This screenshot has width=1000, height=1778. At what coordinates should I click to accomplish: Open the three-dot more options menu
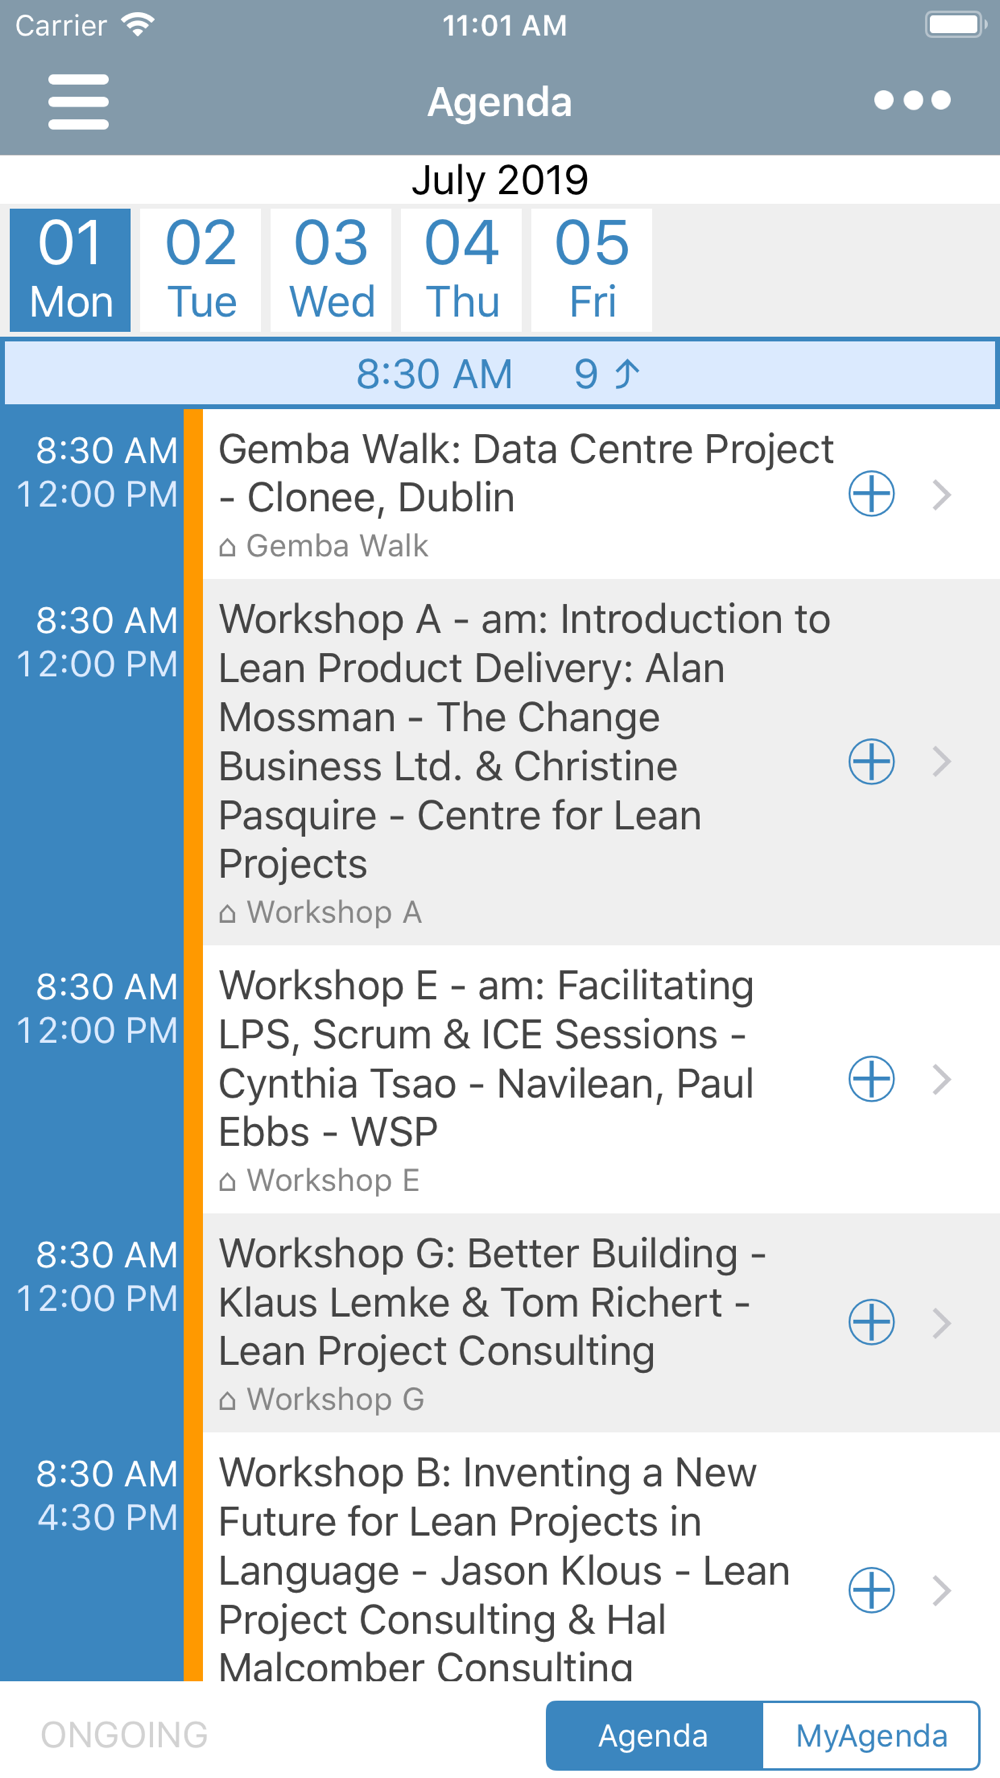pos(912,100)
